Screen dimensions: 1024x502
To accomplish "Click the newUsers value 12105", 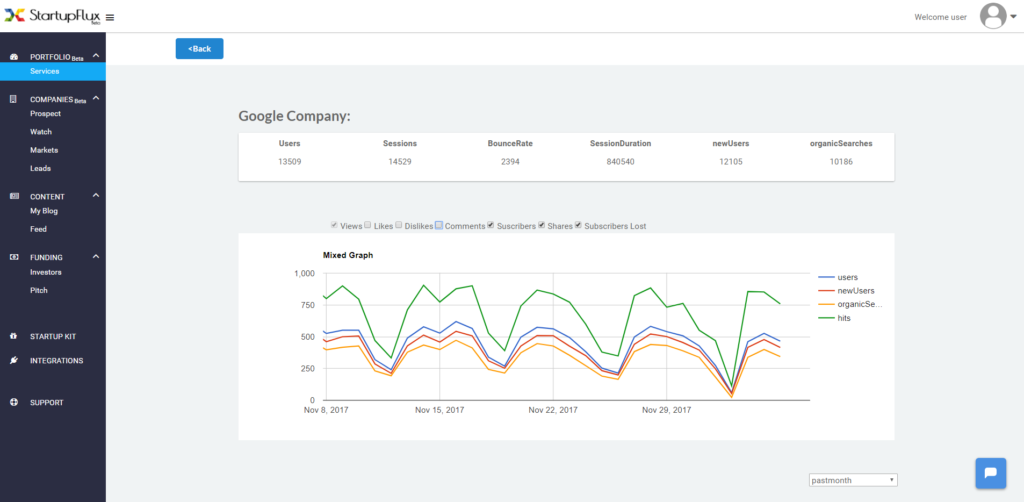I will click(730, 162).
